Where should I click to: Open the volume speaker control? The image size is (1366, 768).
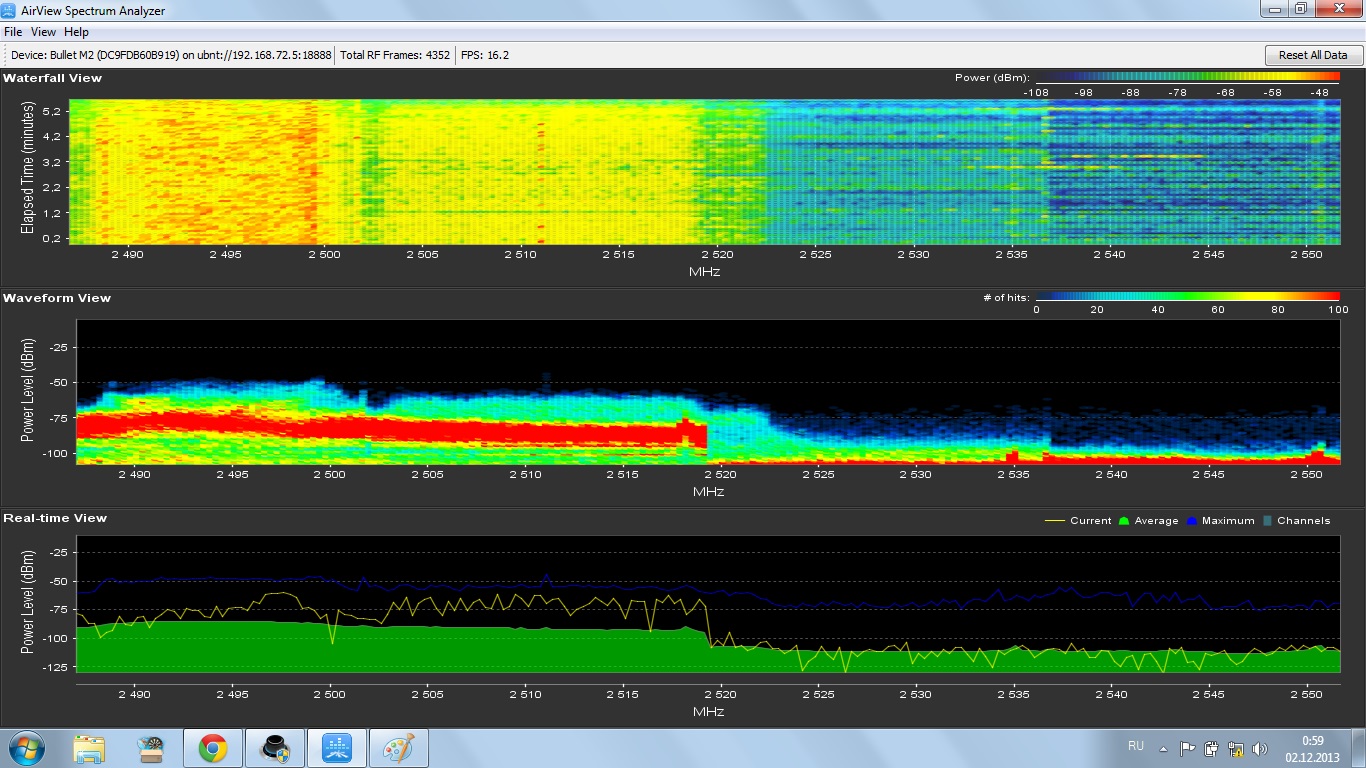[x=1260, y=748]
